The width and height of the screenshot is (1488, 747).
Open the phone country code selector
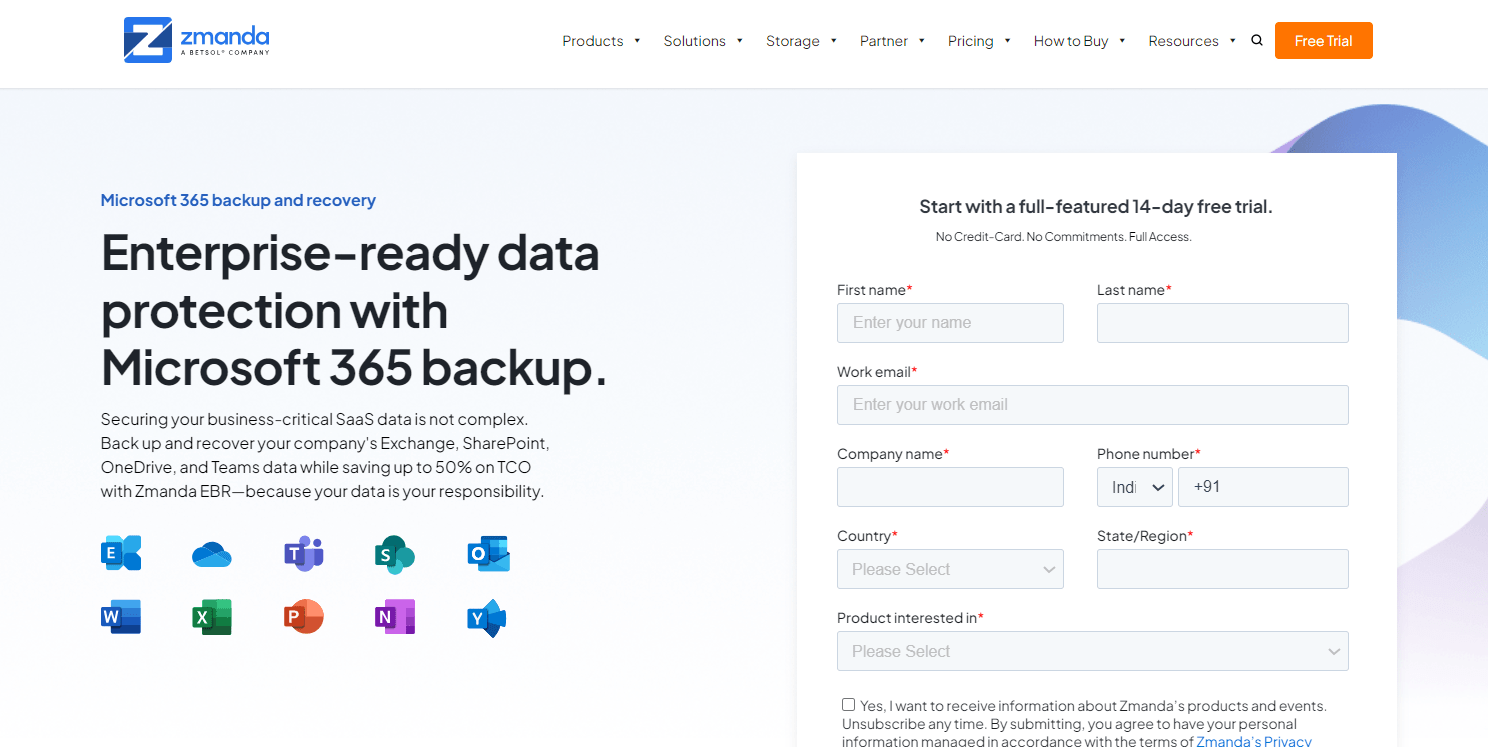(x=1134, y=487)
